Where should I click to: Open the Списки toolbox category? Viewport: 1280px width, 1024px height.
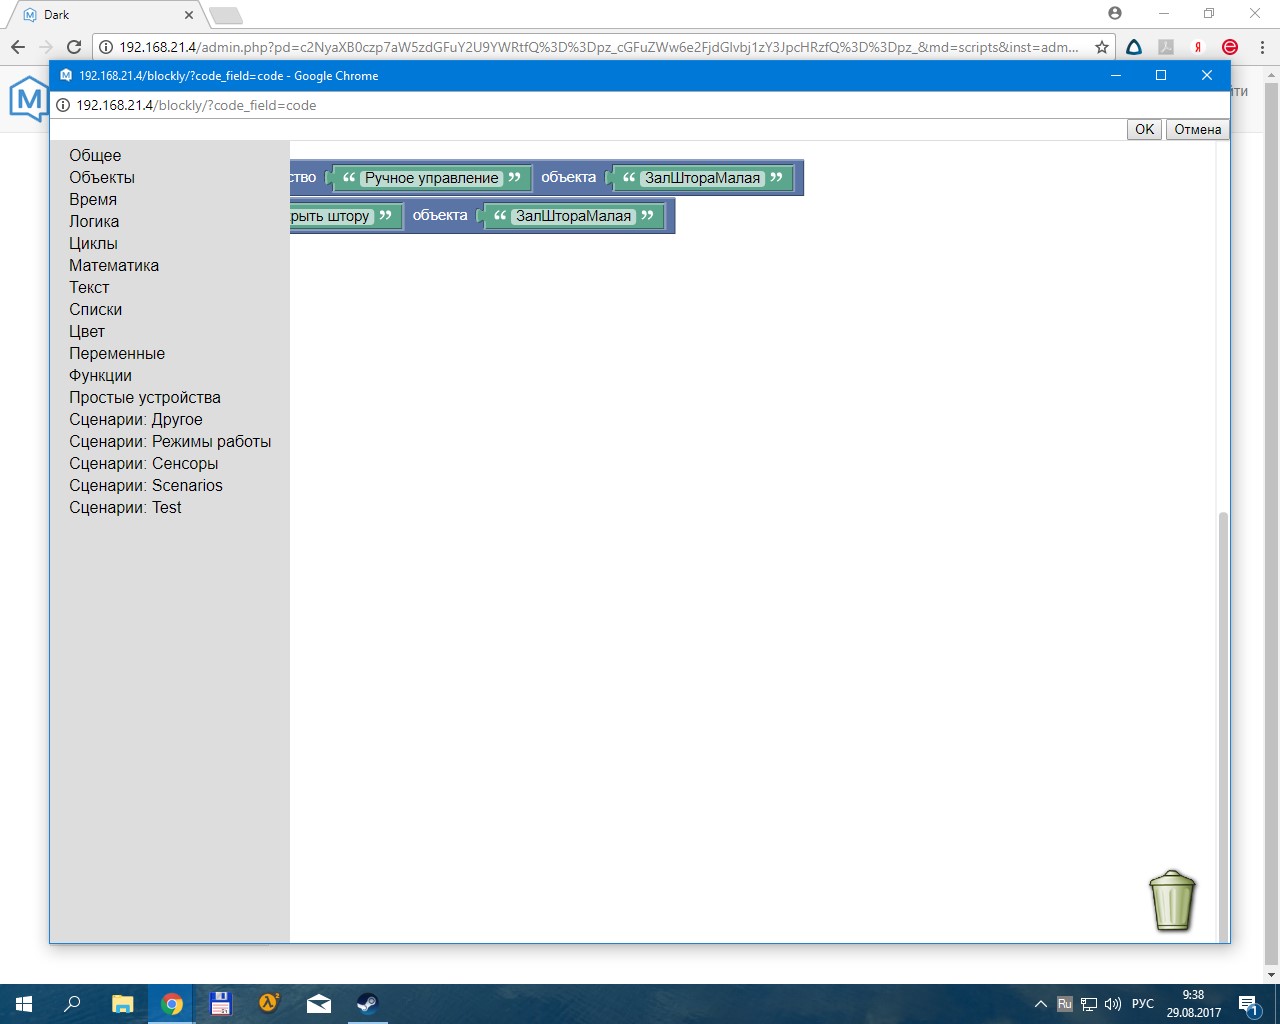tap(95, 309)
